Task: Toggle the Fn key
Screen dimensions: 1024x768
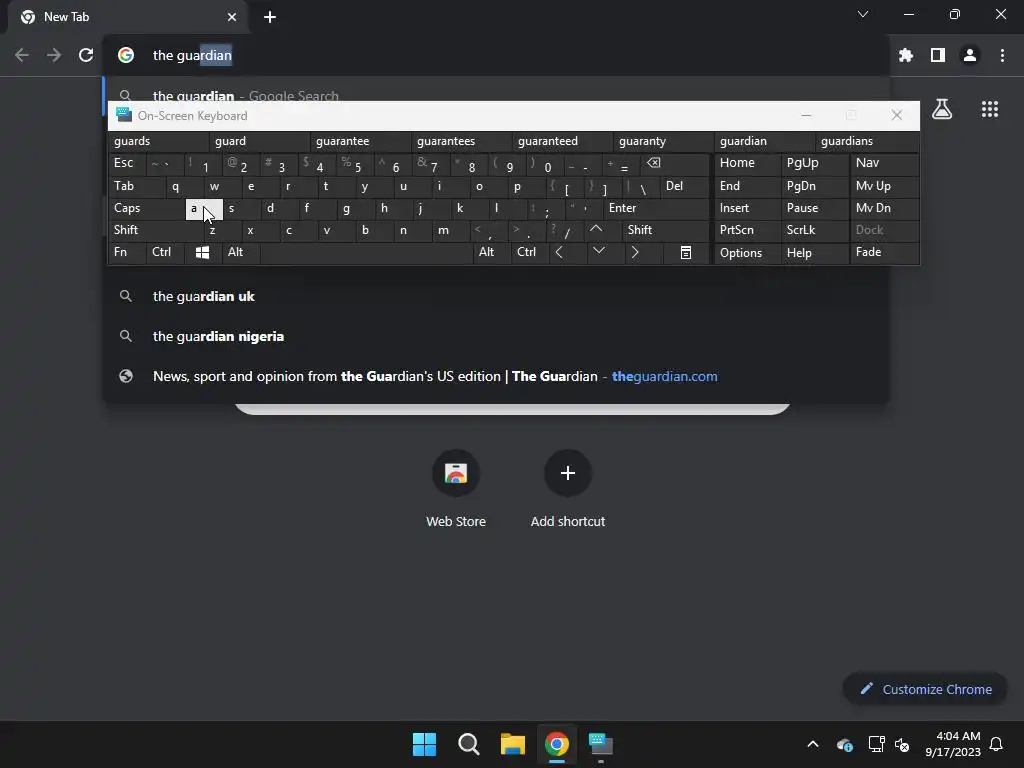Action: point(127,253)
